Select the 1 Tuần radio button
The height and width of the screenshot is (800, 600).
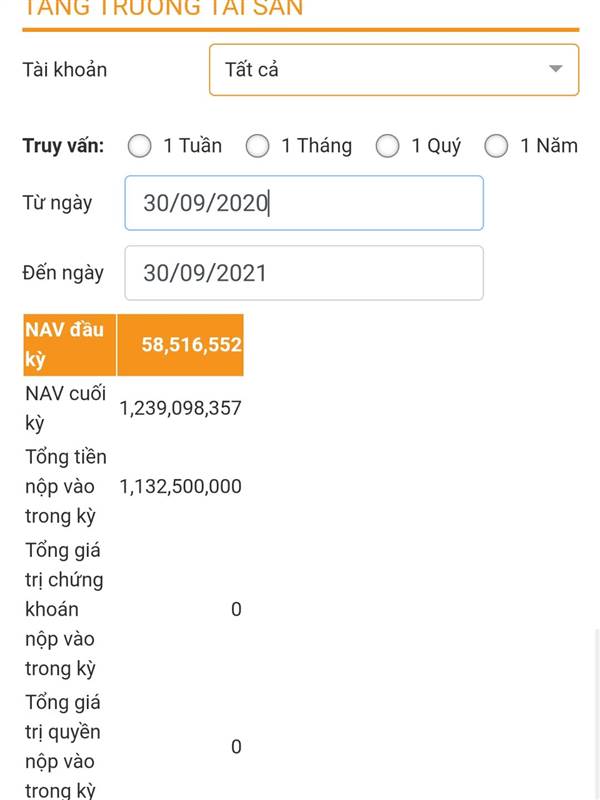click(x=140, y=146)
